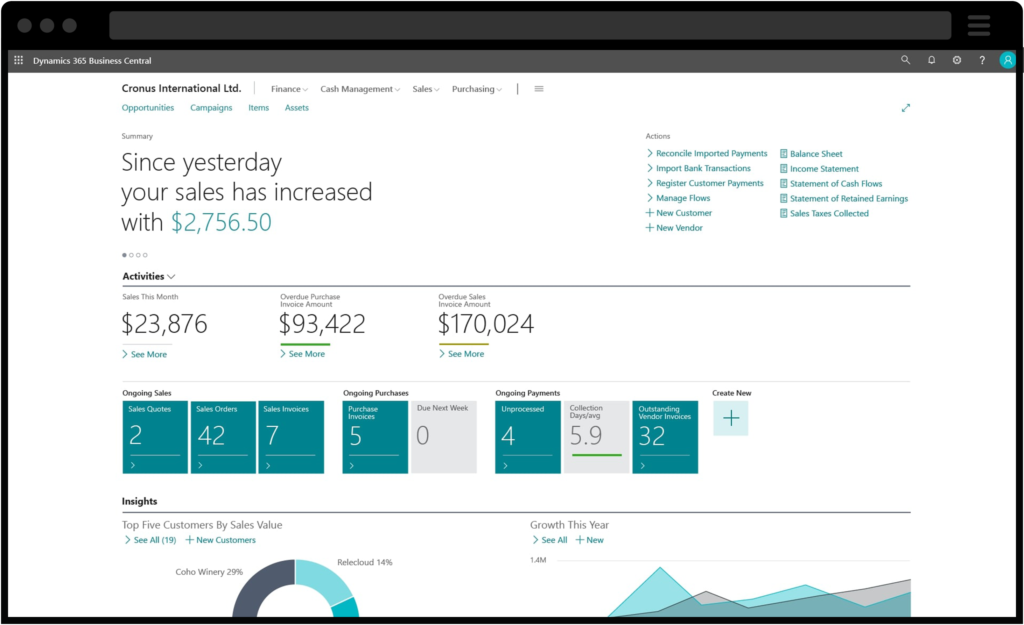Expand the Finance menu
This screenshot has height=625, width=1024.
(x=288, y=88)
